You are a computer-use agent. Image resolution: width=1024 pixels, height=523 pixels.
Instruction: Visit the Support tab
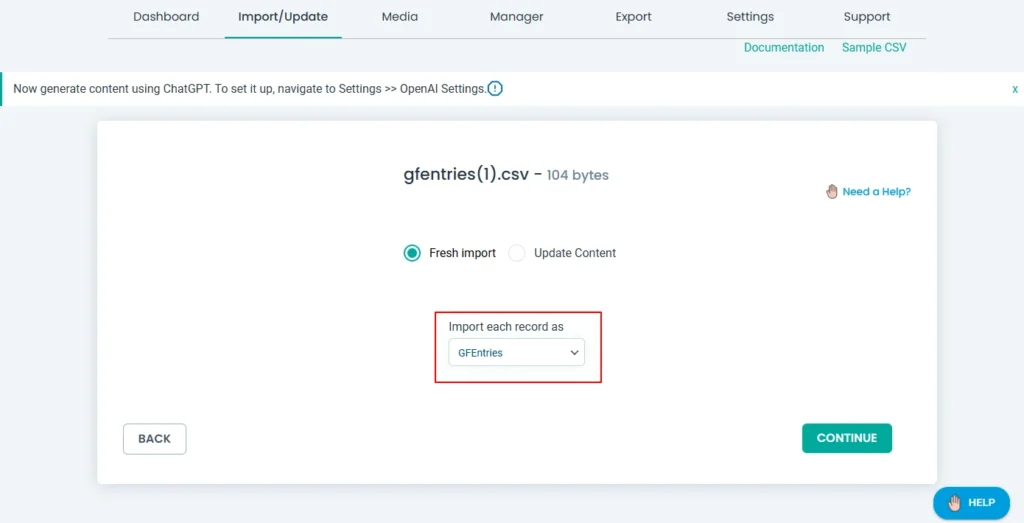(867, 17)
